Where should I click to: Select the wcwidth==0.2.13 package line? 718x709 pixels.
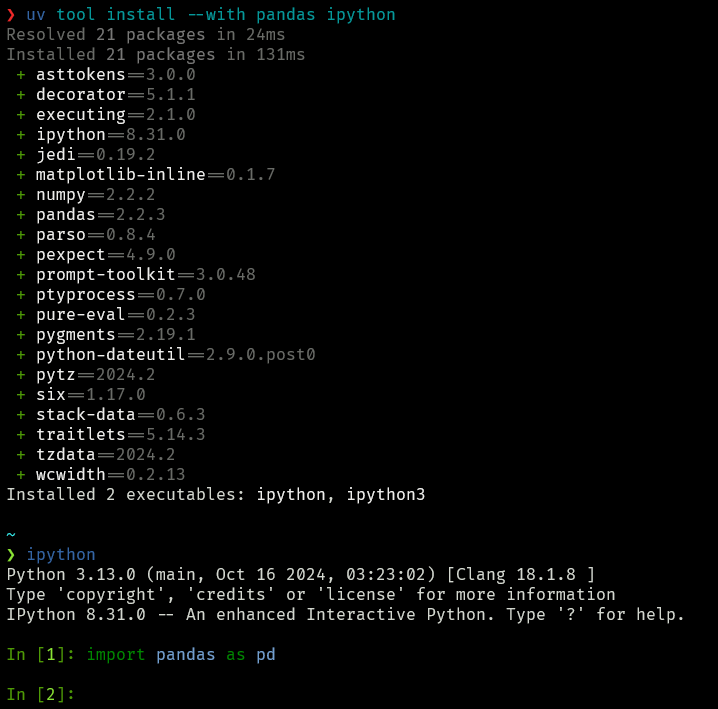pos(101,474)
